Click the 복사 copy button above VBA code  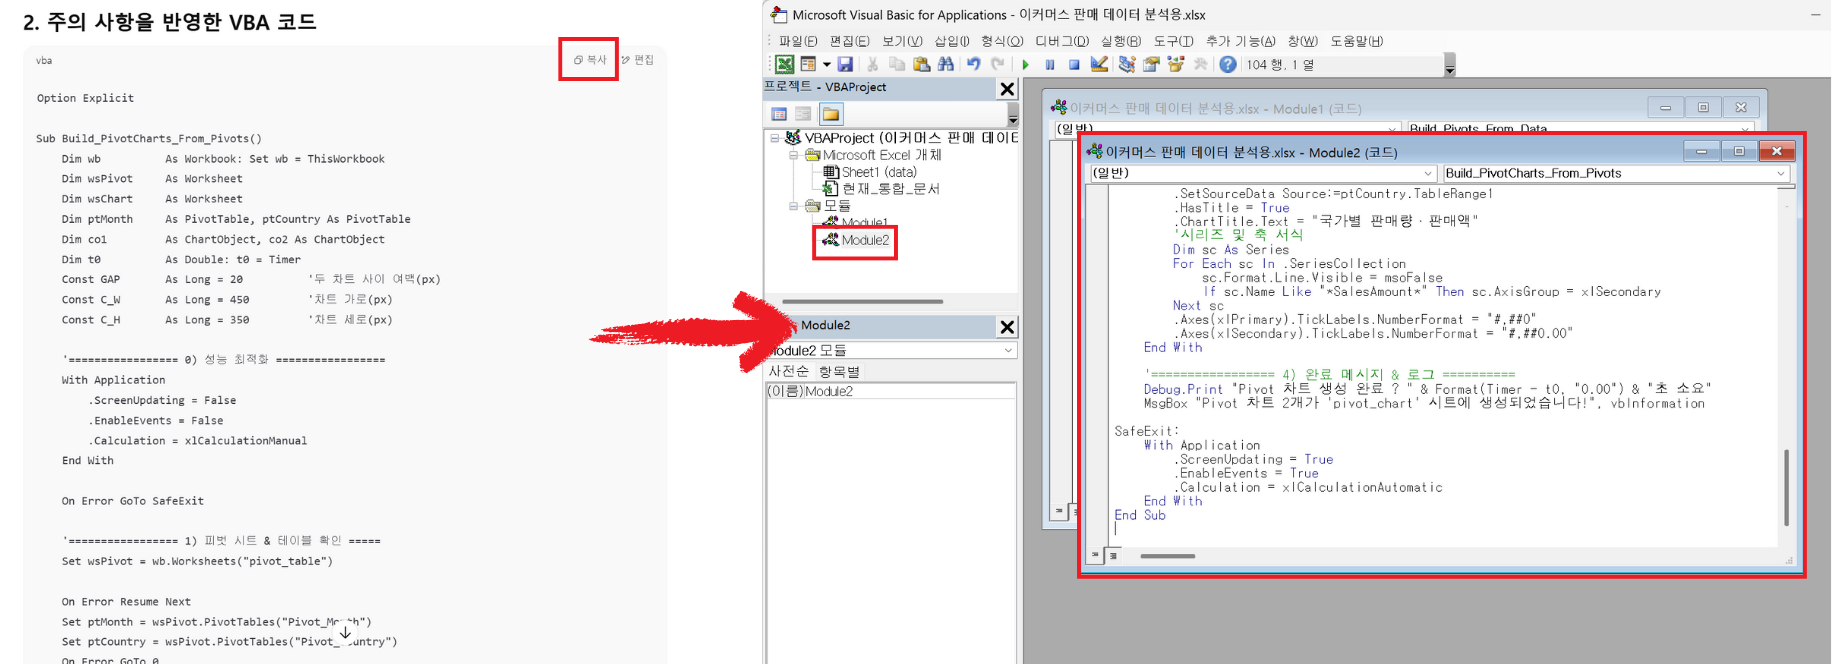tap(590, 60)
